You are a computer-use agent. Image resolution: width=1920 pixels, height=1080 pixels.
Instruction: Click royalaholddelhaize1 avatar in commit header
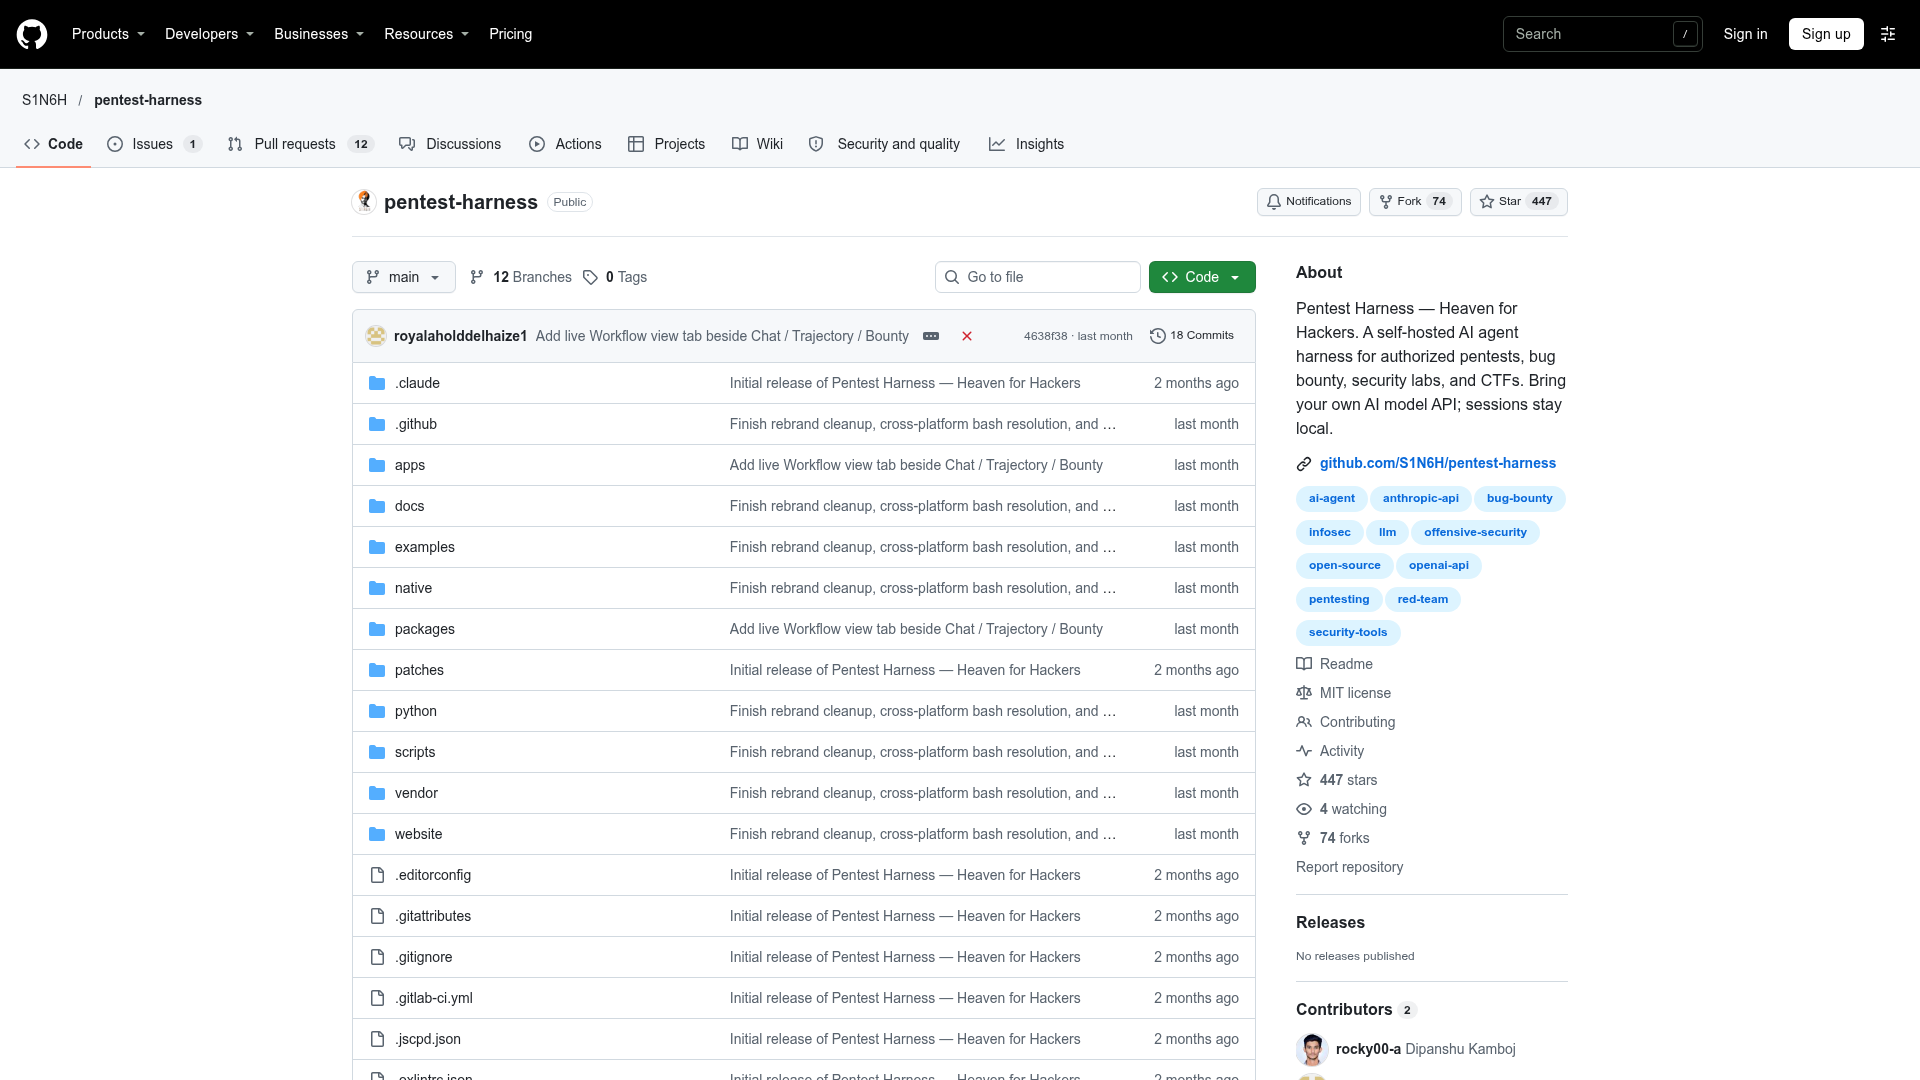(376, 336)
